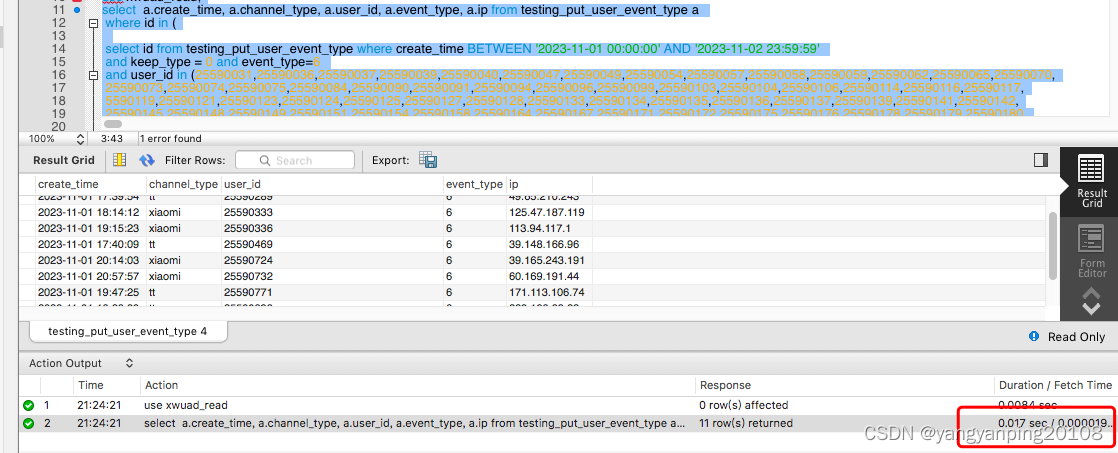
Task: Click the '0.0084 sec' duration value
Action: [x=1027, y=405]
